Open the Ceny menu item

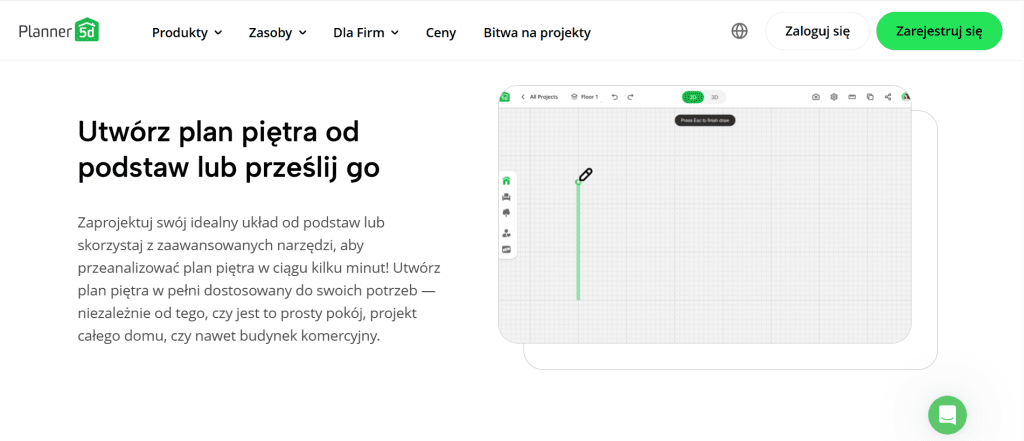(440, 32)
